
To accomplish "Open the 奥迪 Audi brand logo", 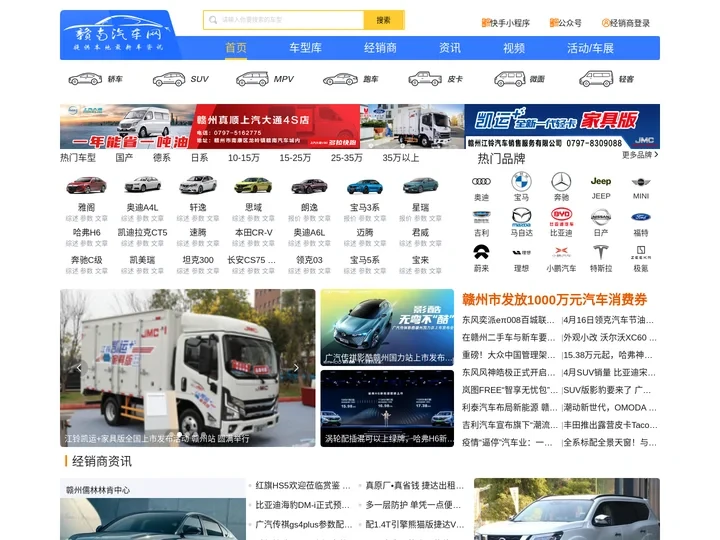I will pos(481,182).
